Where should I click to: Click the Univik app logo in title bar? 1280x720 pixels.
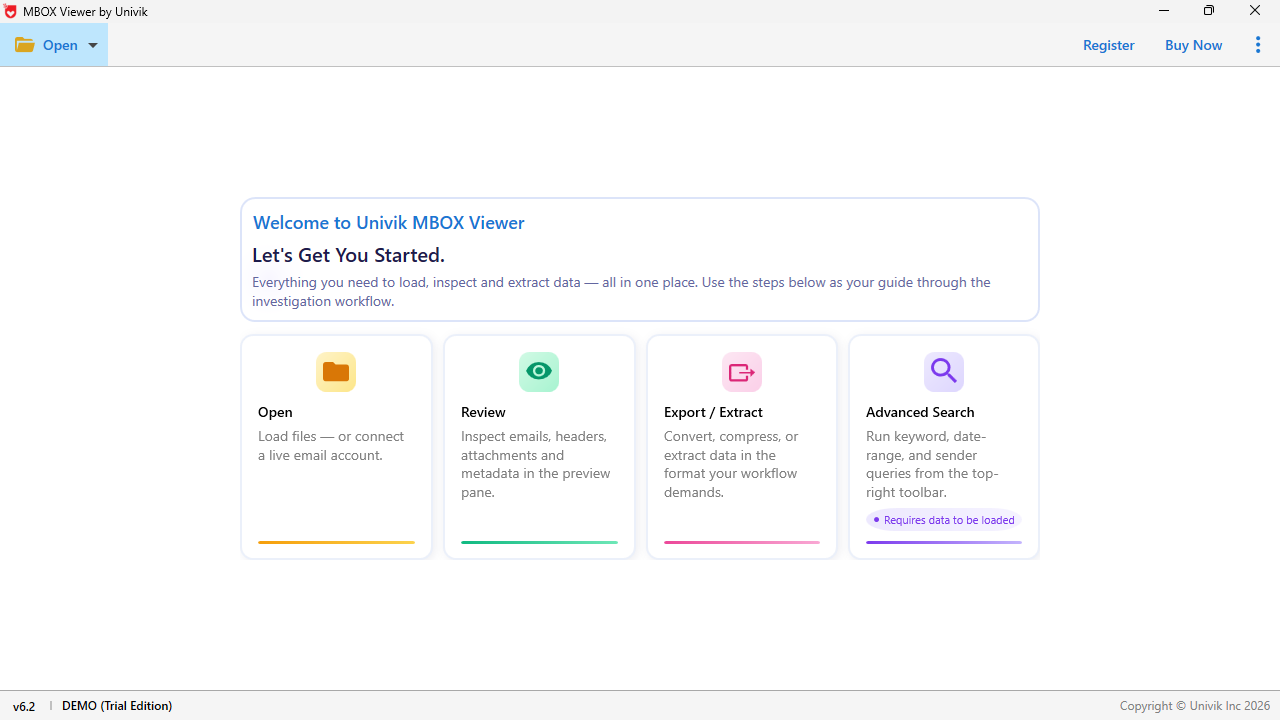click(x=11, y=11)
